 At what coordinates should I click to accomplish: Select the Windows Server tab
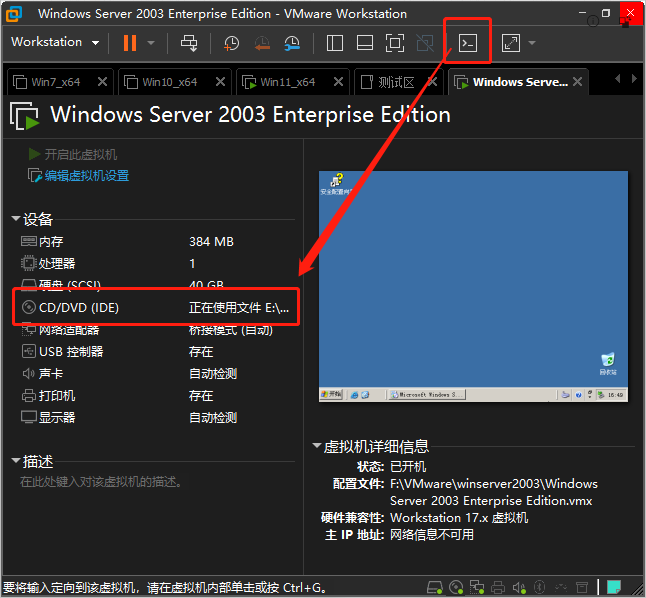pyautogui.click(x=520, y=82)
